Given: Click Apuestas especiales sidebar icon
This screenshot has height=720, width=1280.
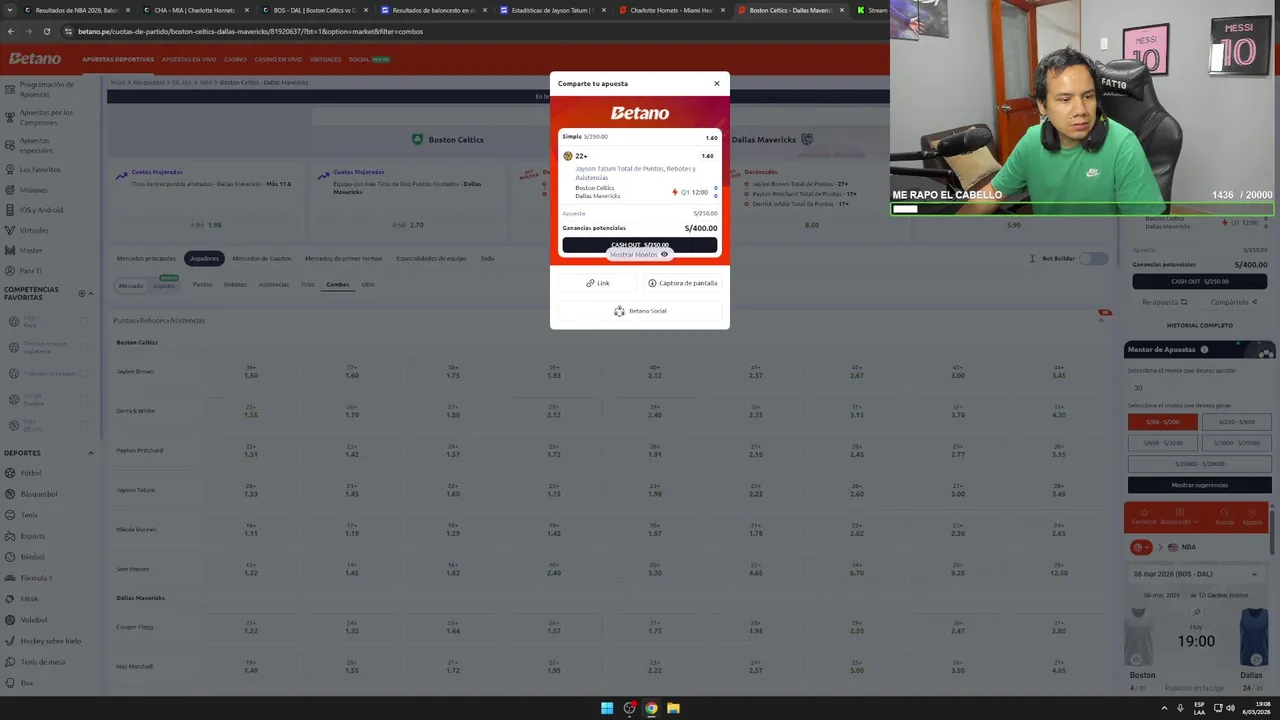Looking at the screenshot, I should click(x=10, y=145).
